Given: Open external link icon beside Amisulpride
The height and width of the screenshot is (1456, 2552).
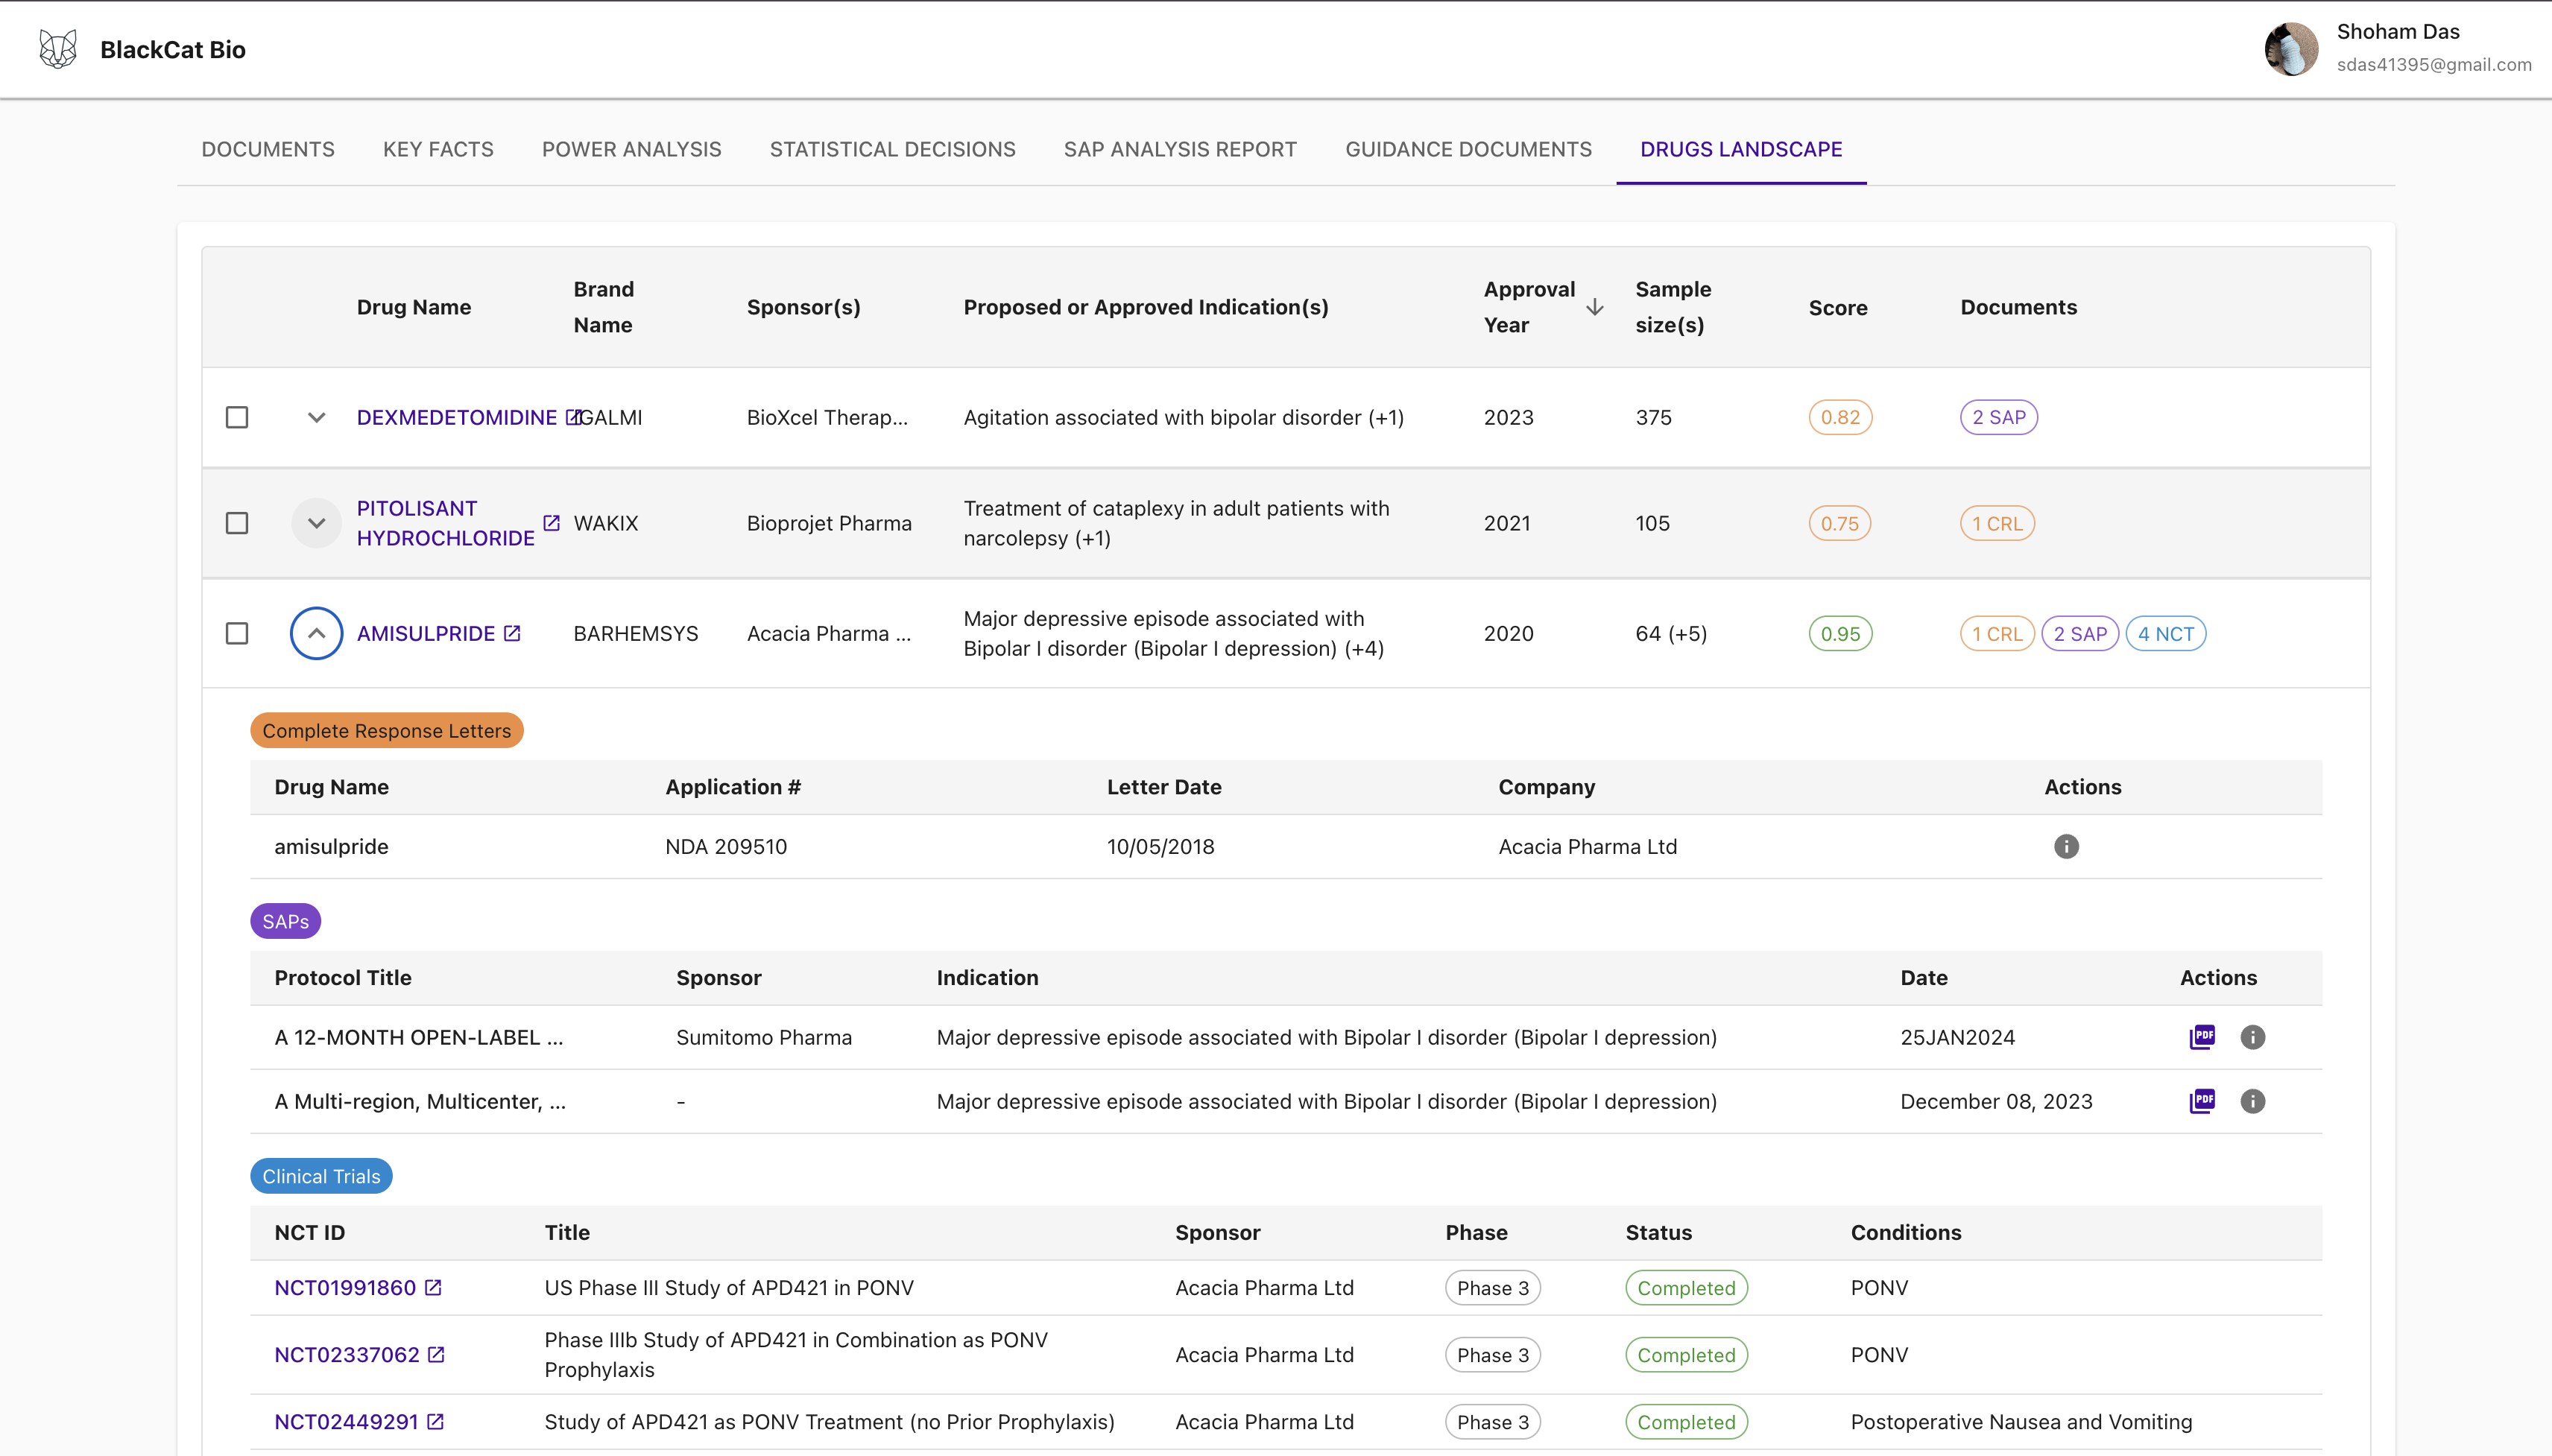Looking at the screenshot, I should (512, 632).
